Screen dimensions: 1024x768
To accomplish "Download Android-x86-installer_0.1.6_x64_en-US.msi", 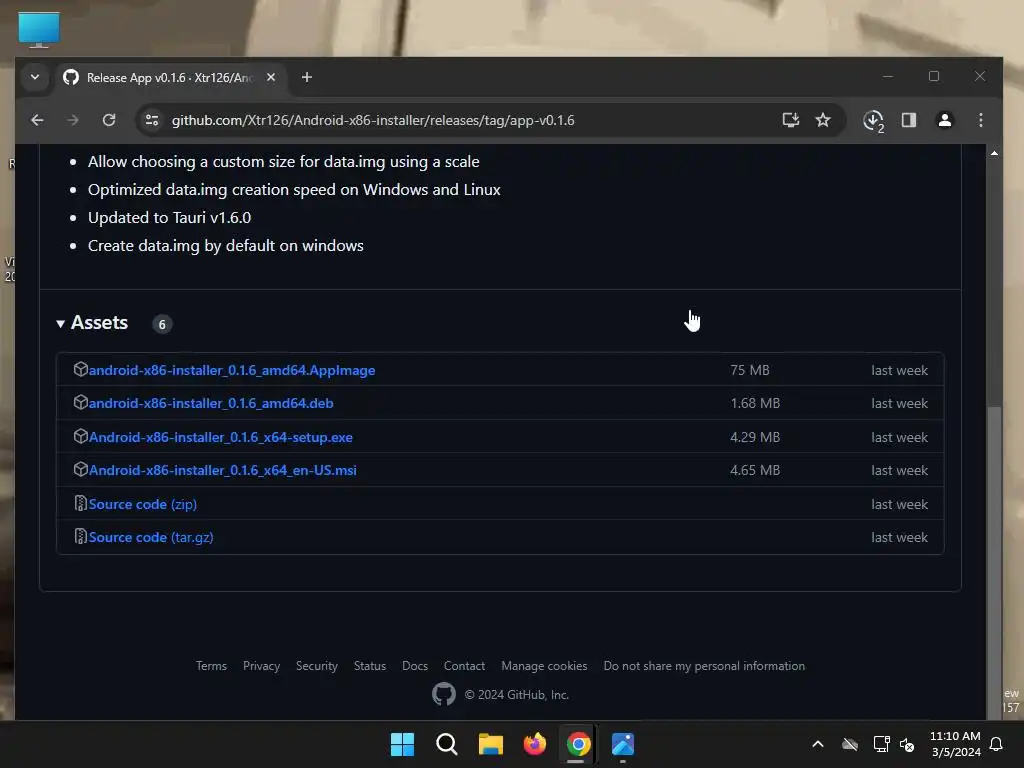I will point(223,470).
